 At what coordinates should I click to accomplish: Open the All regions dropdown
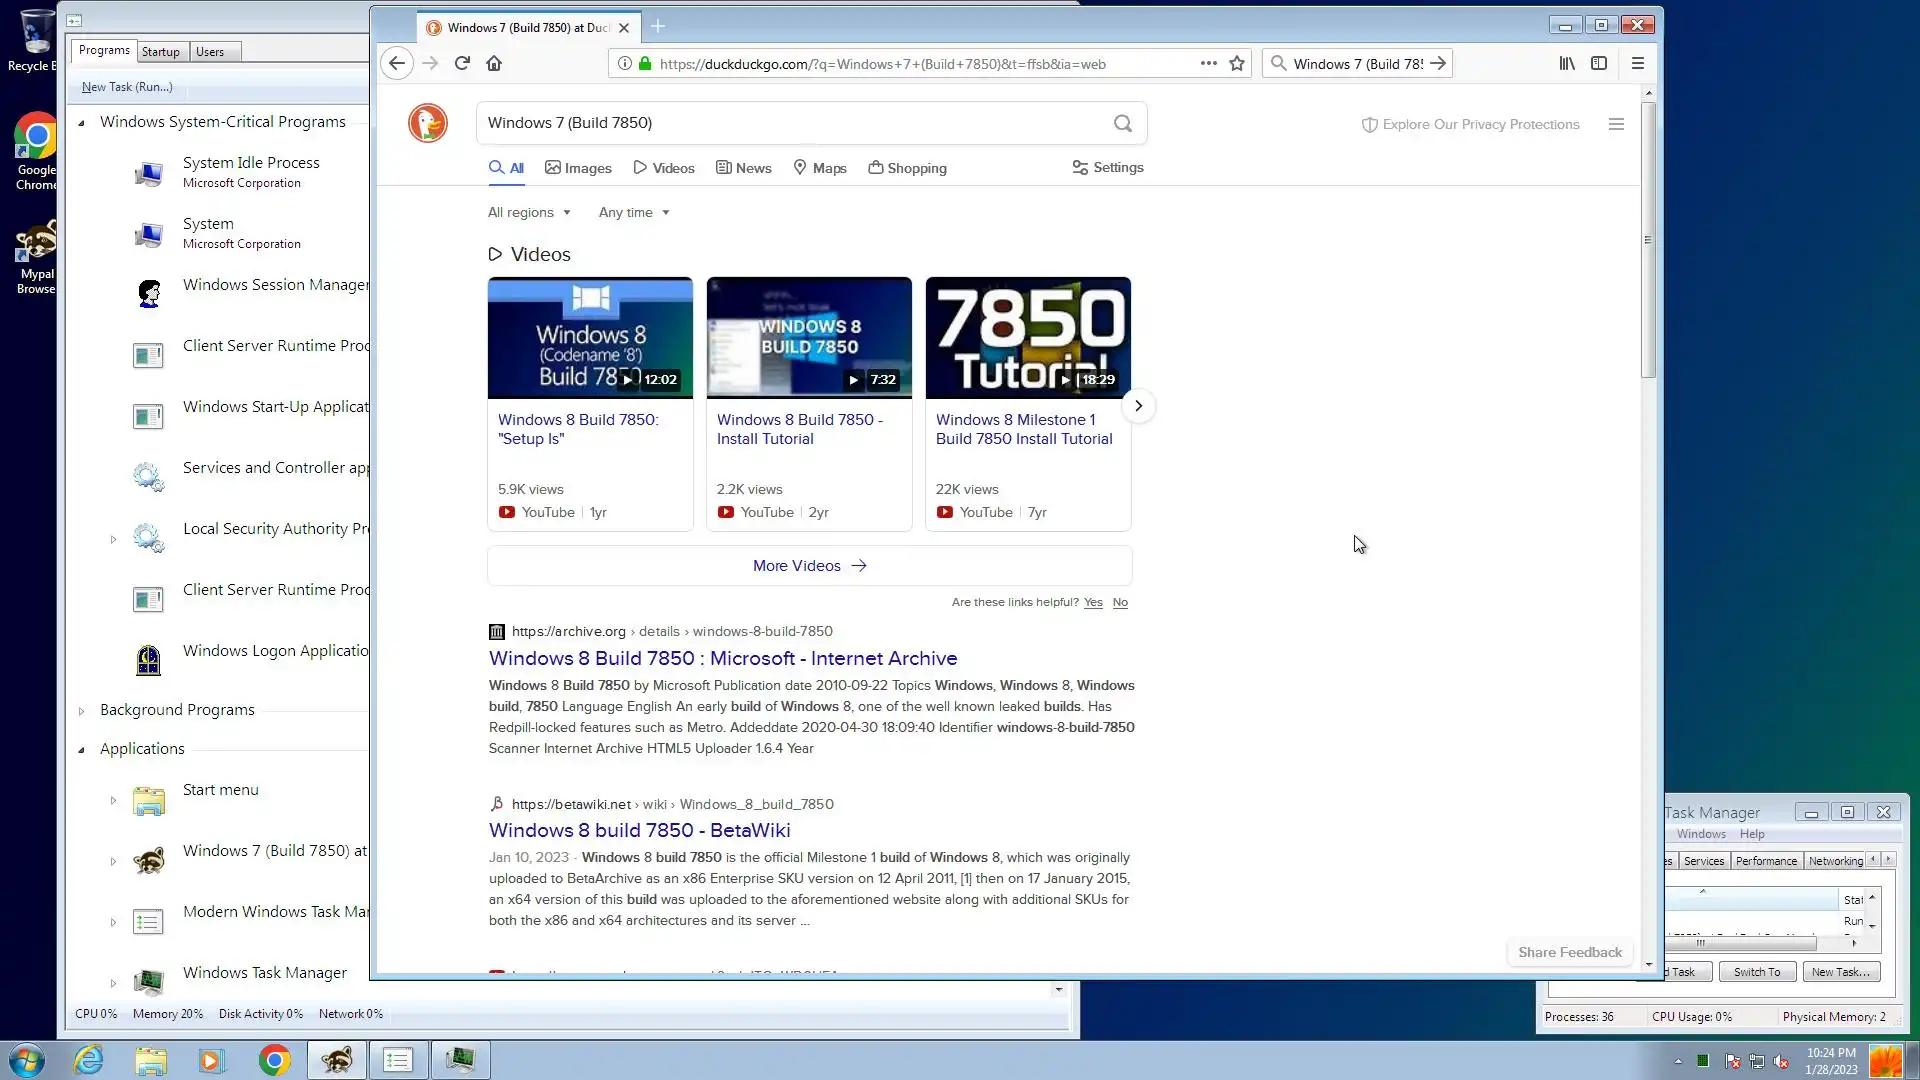(529, 212)
